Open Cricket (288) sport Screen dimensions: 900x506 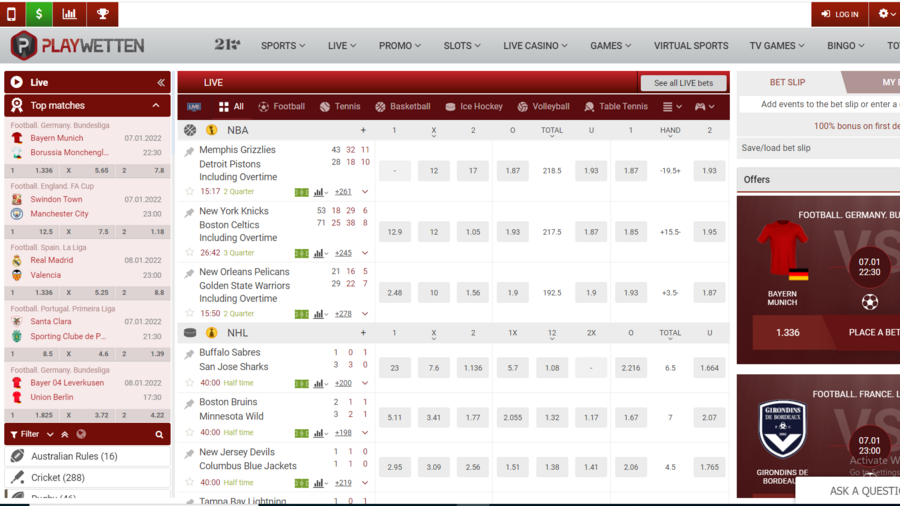pos(87,477)
